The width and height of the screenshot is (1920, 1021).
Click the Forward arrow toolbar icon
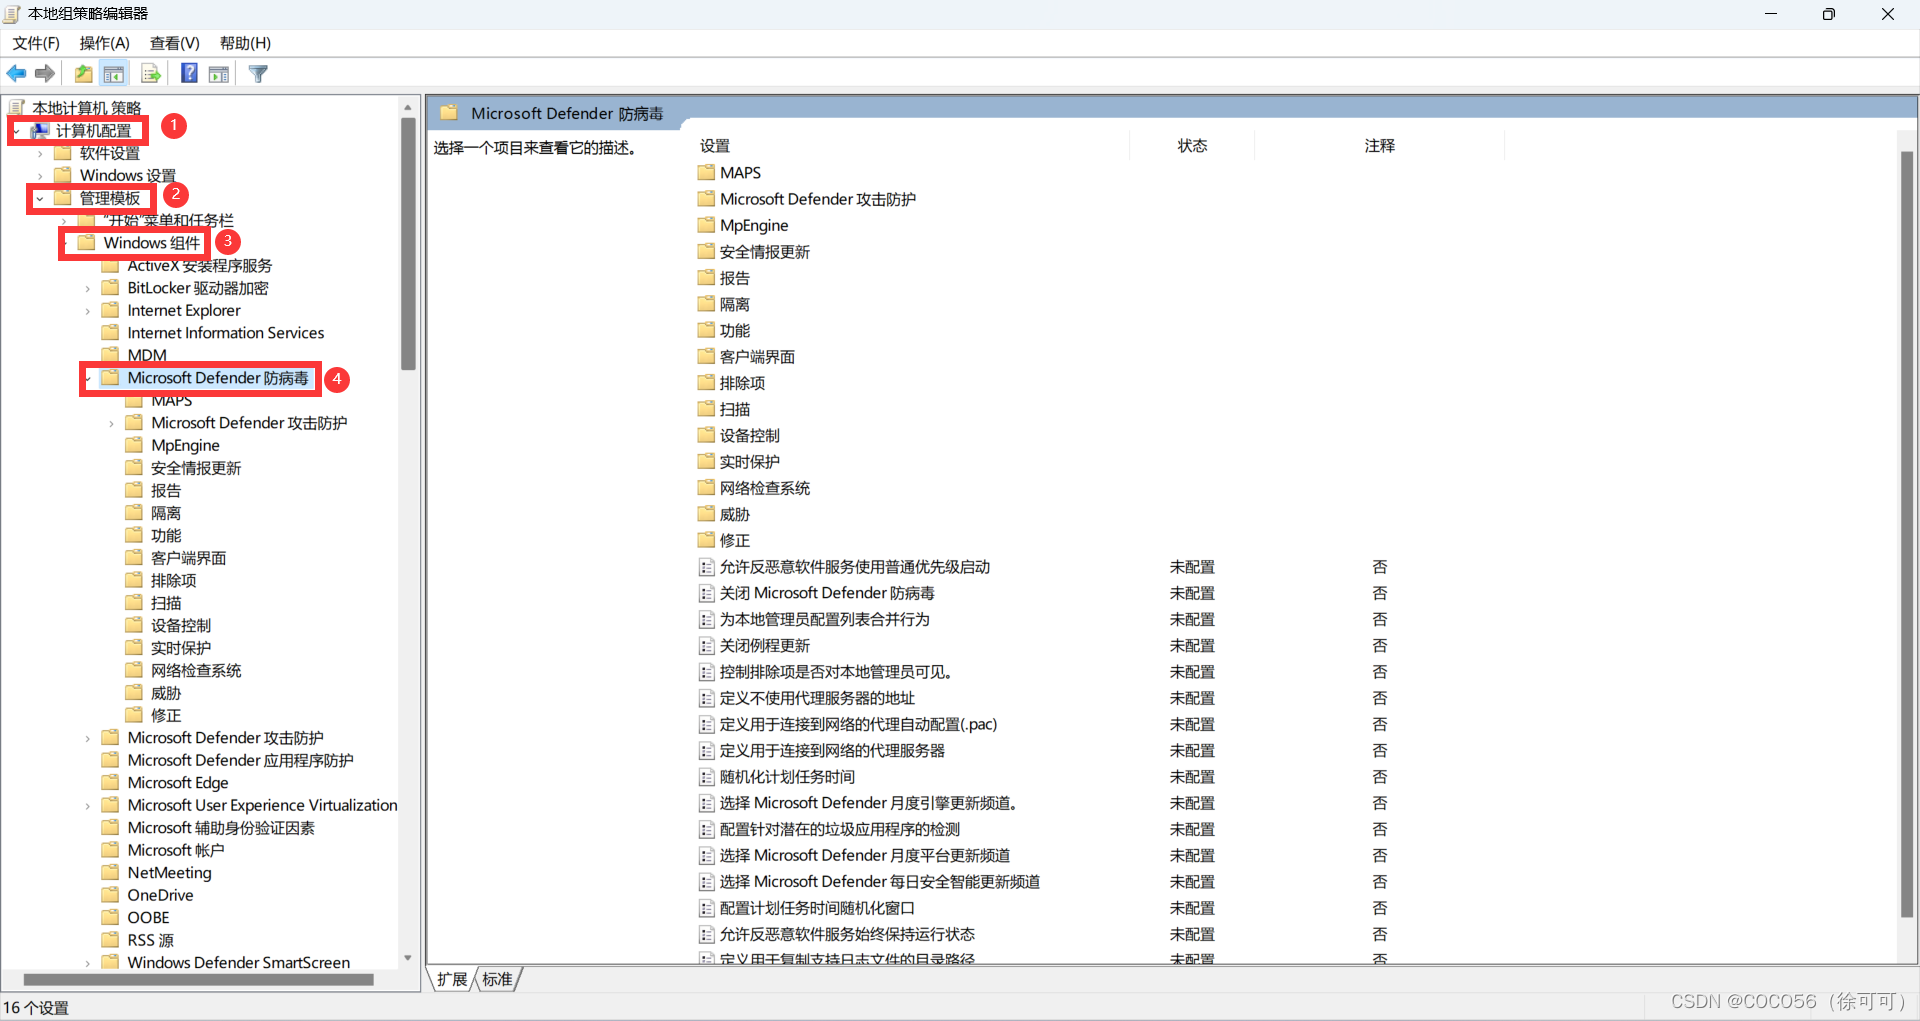[45, 73]
